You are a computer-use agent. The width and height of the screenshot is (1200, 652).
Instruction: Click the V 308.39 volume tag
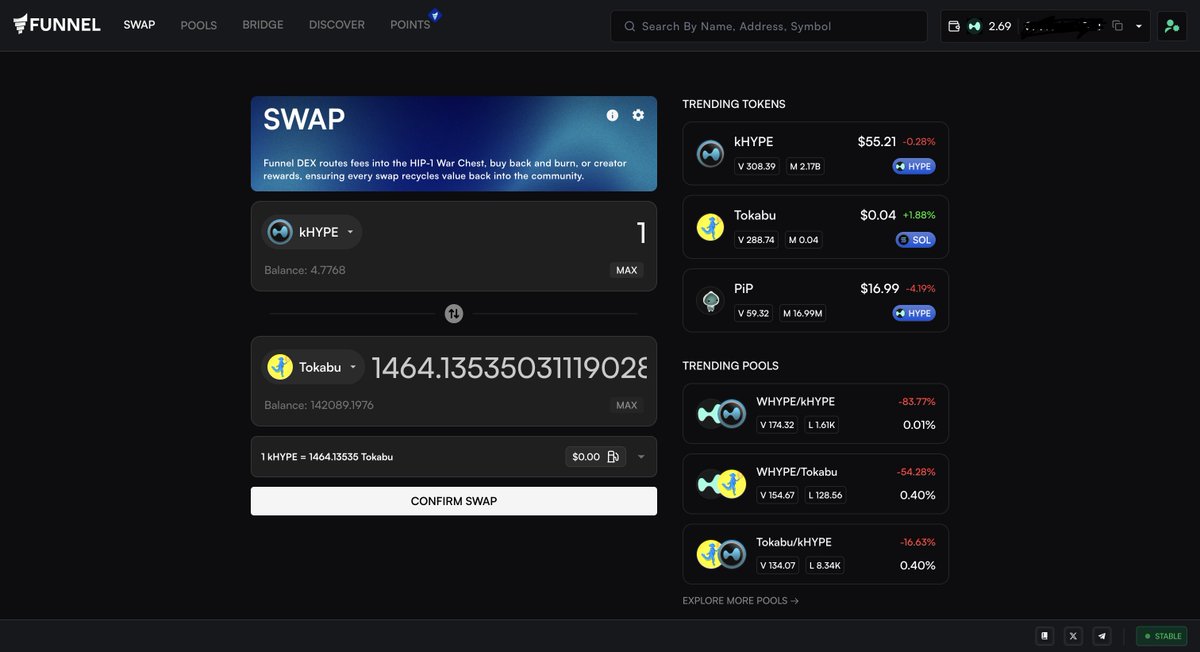tap(757, 167)
